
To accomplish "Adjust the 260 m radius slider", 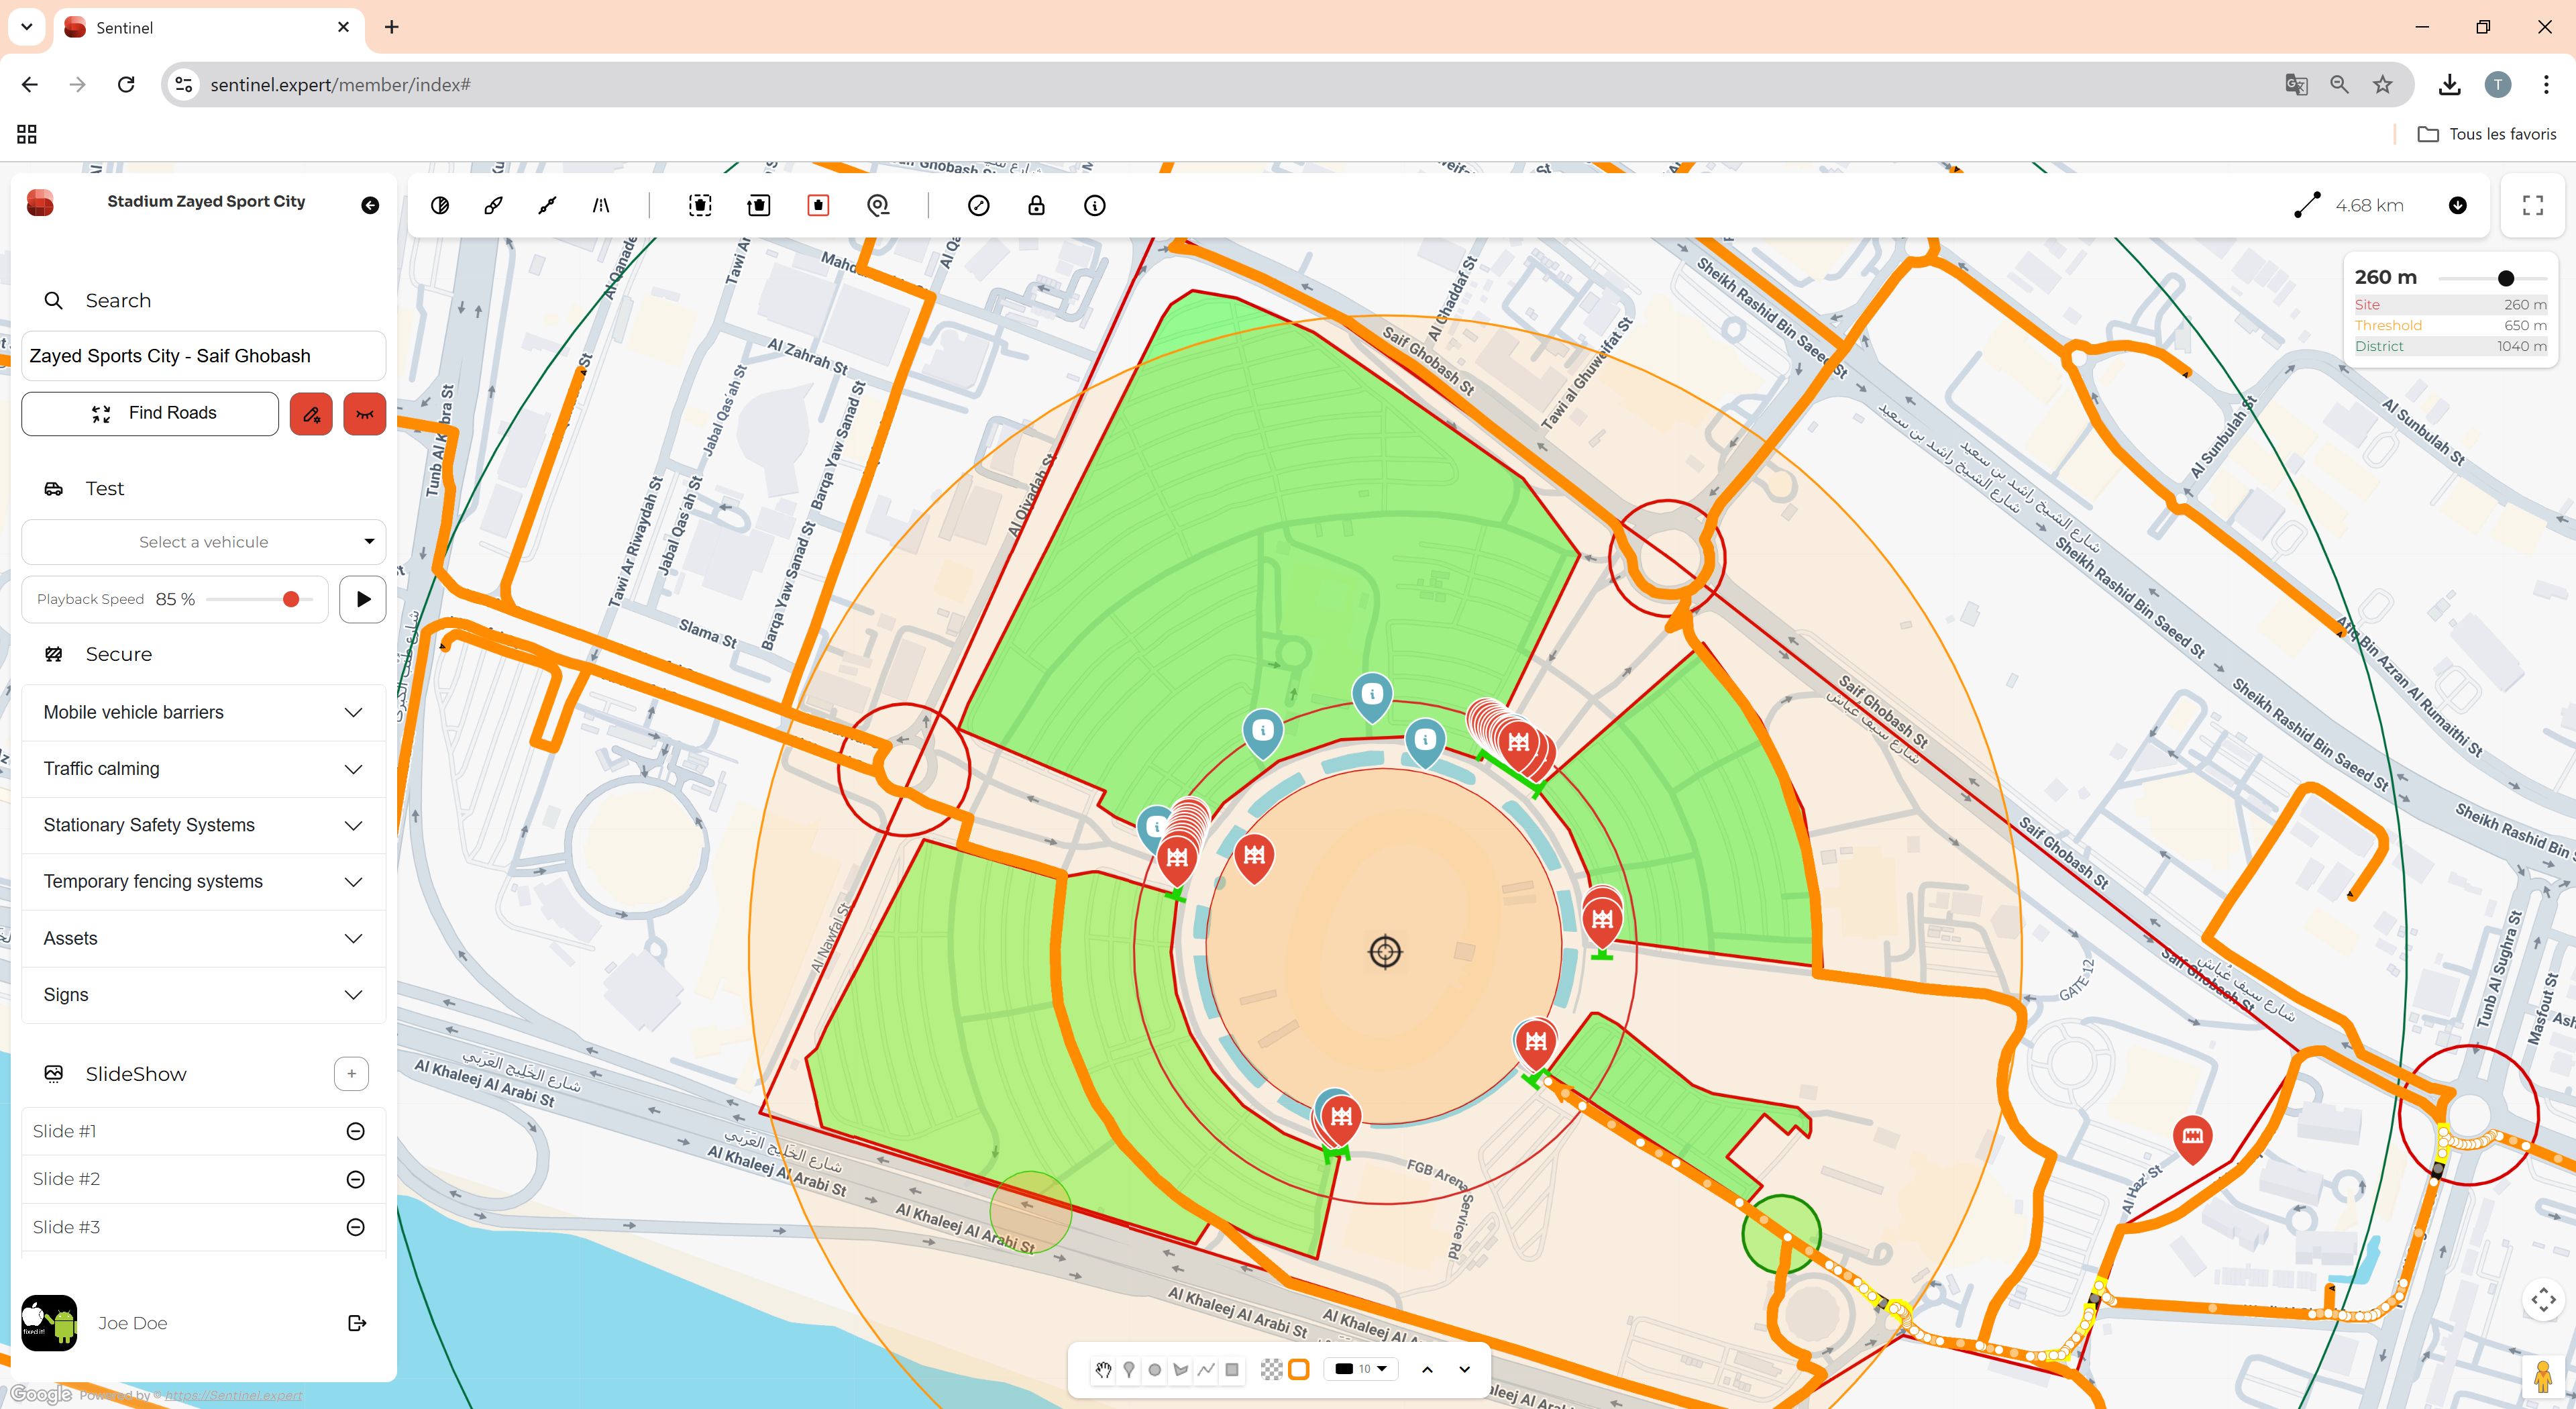I will (2492, 278).
